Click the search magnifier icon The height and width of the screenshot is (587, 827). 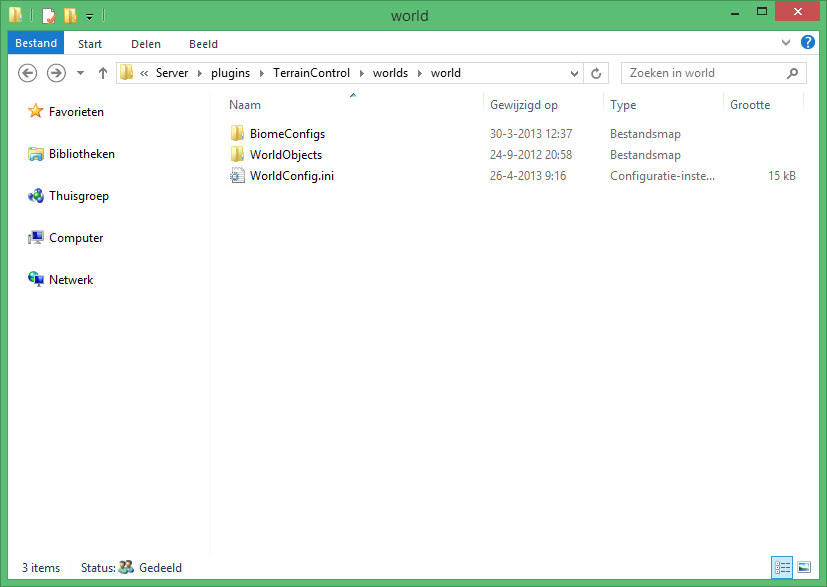791,73
